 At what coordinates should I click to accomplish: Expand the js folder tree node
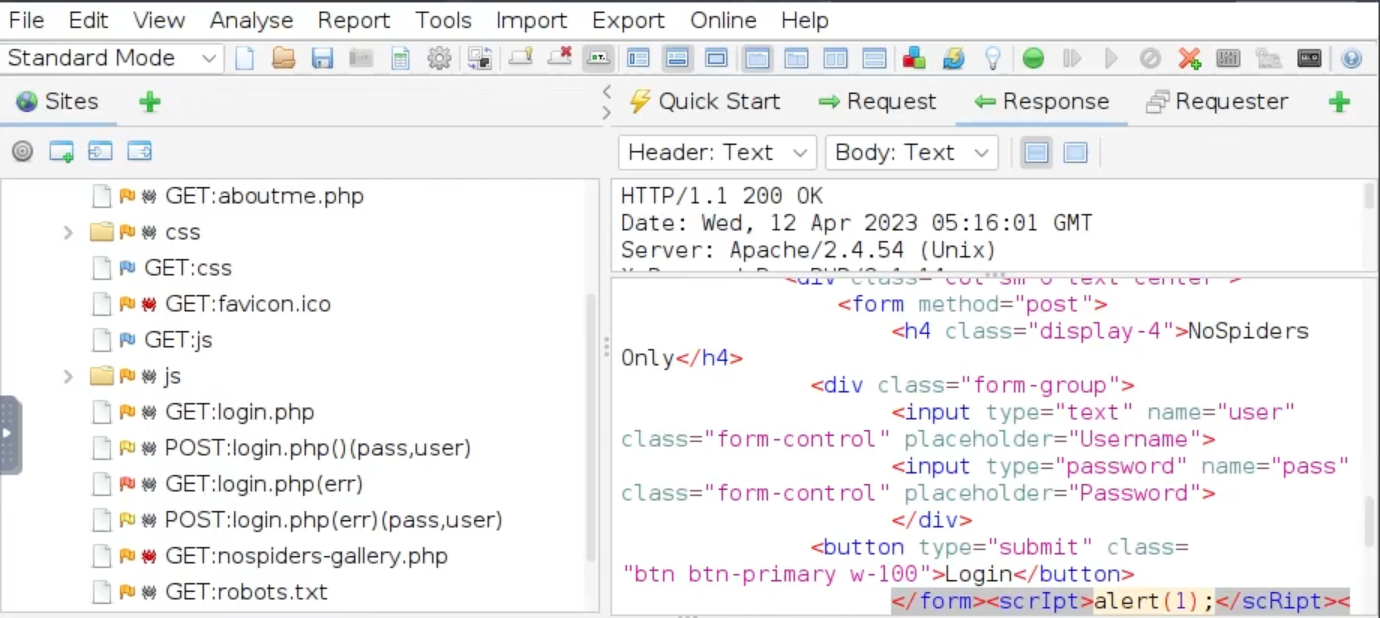pyautogui.click(x=68, y=376)
